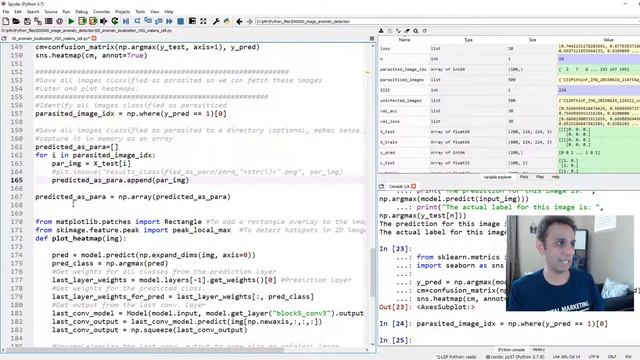
Task: Click the SIZE variable value 224
Action: tap(599, 90)
